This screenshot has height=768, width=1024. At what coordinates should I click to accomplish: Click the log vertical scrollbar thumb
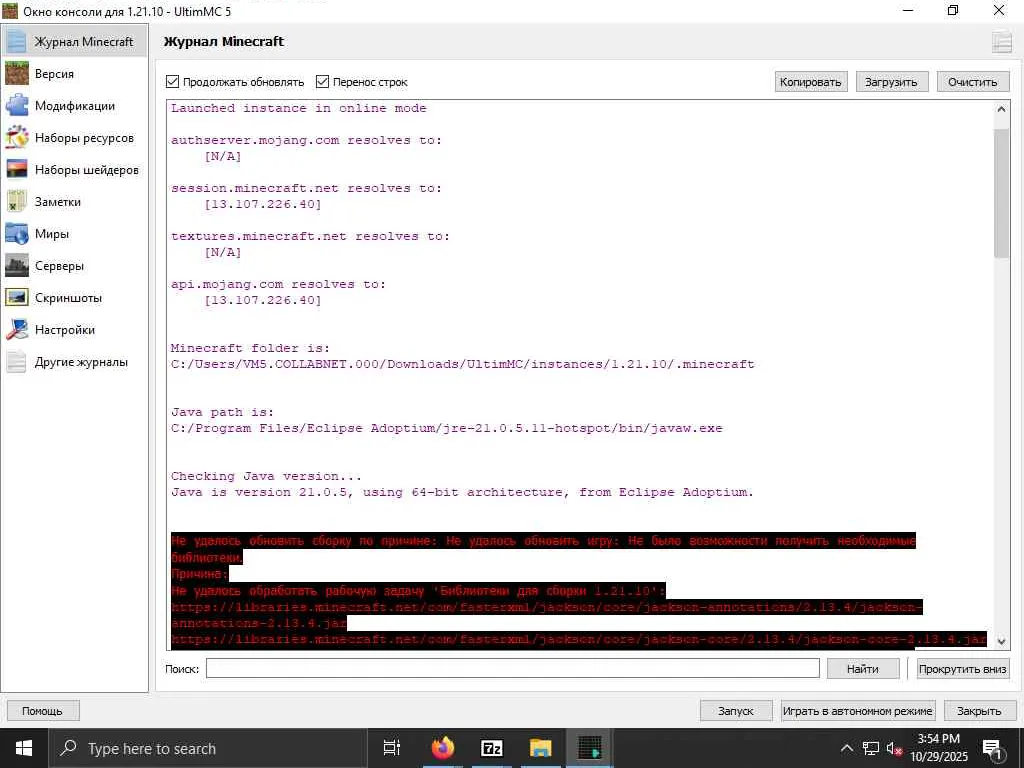(x=1001, y=193)
